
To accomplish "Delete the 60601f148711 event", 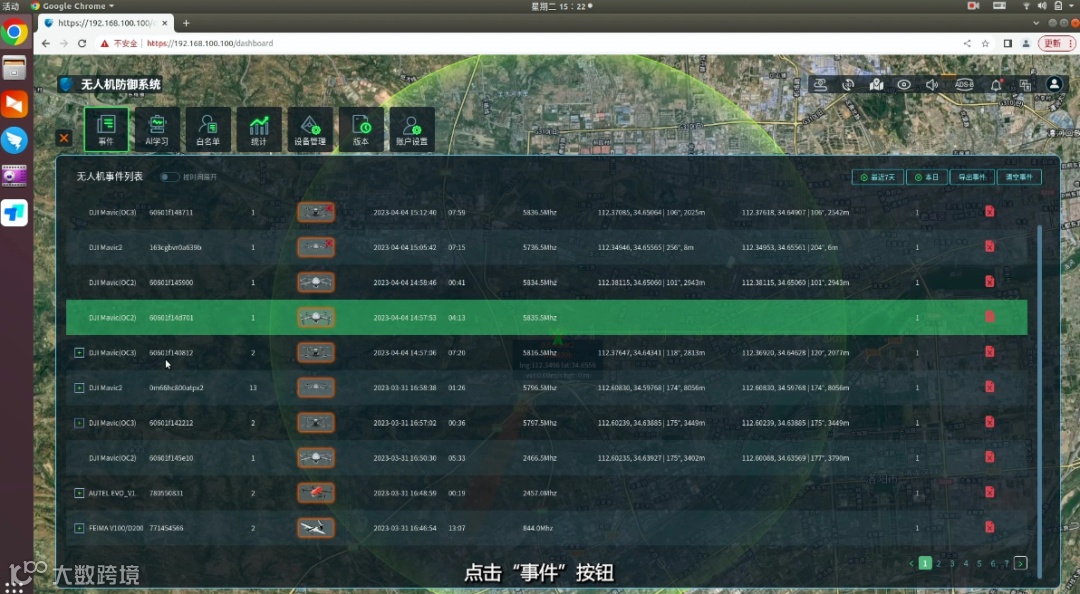I will [x=990, y=212].
